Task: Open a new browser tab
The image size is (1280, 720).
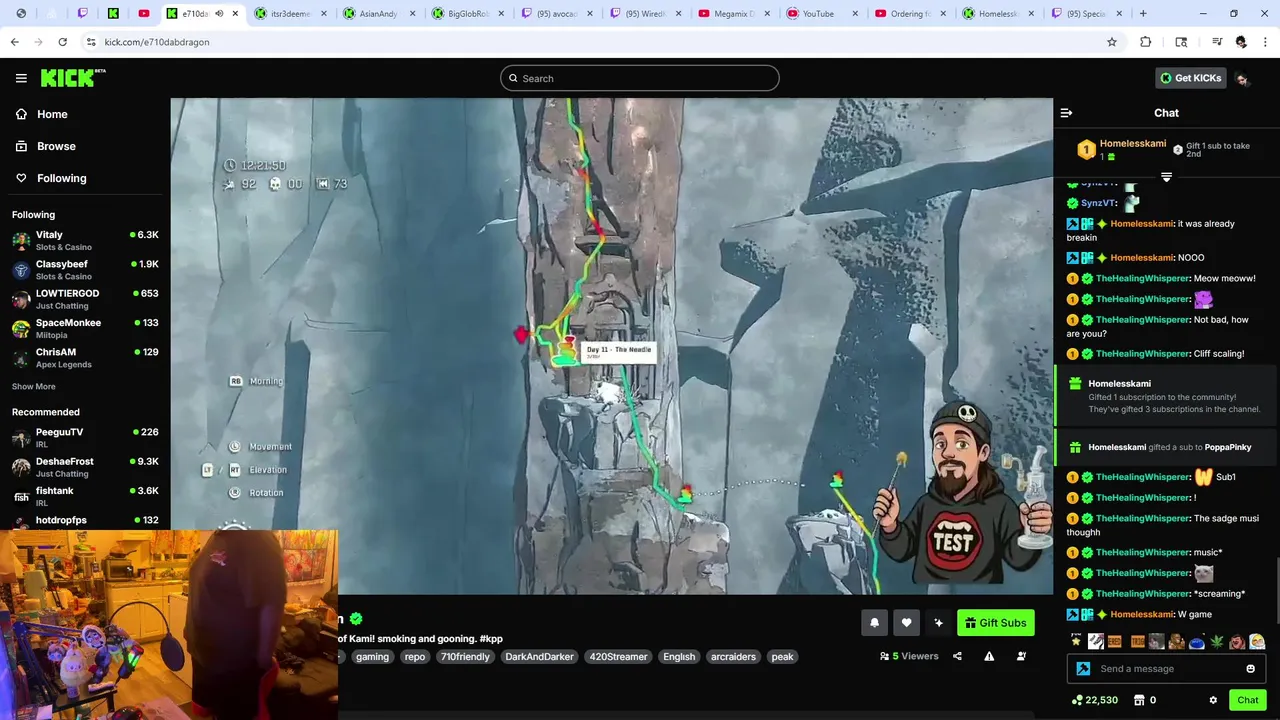Action: point(1143,14)
